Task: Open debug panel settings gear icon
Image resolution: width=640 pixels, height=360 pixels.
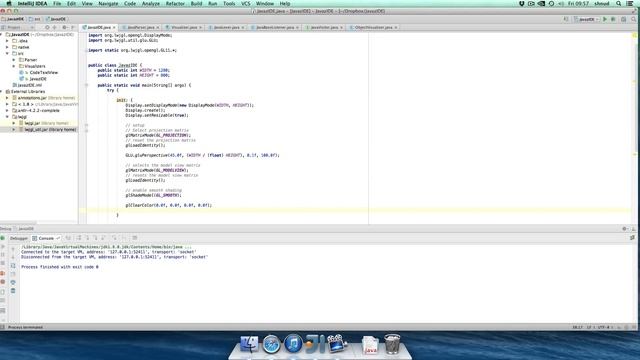Action: [624, 229]
